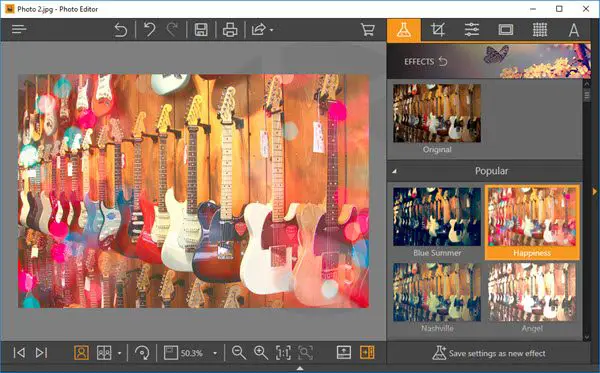Click the greyed-out Redo icon
600x373 pixels.
[x=172, y=29]
